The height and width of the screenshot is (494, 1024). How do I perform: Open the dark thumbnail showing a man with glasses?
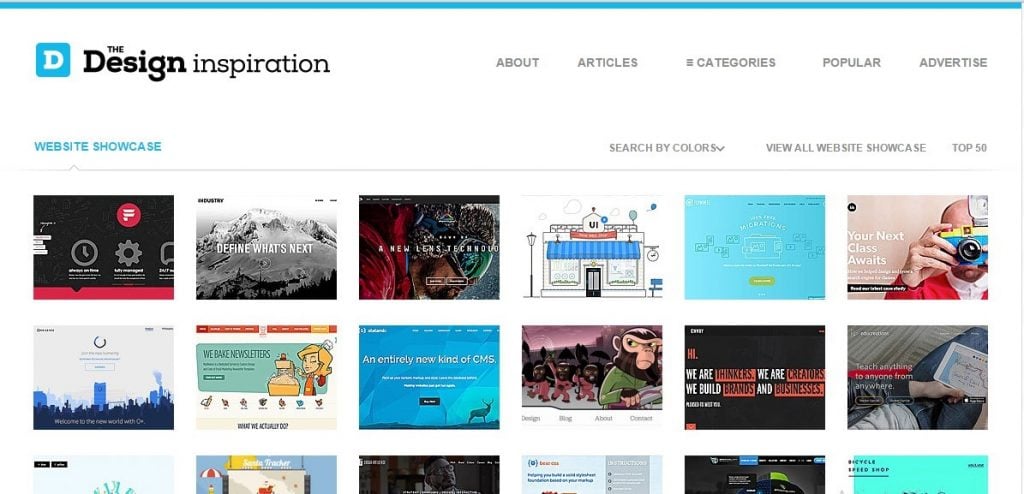click(429, 474)
